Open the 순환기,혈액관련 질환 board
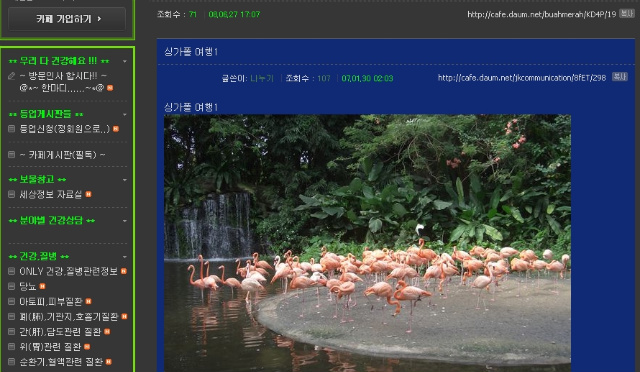 pyautogui.click(x=61, y=362)
